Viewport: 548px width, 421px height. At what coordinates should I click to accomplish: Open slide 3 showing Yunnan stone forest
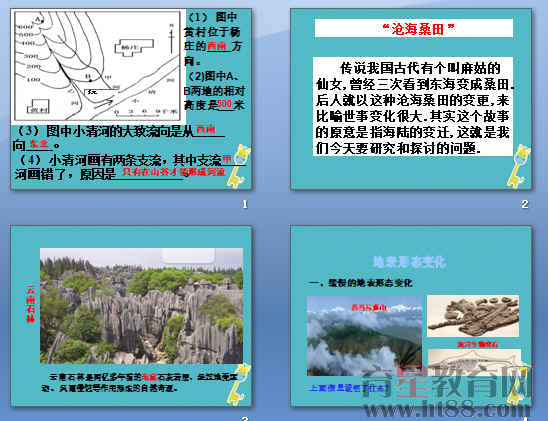coord(131,316)
